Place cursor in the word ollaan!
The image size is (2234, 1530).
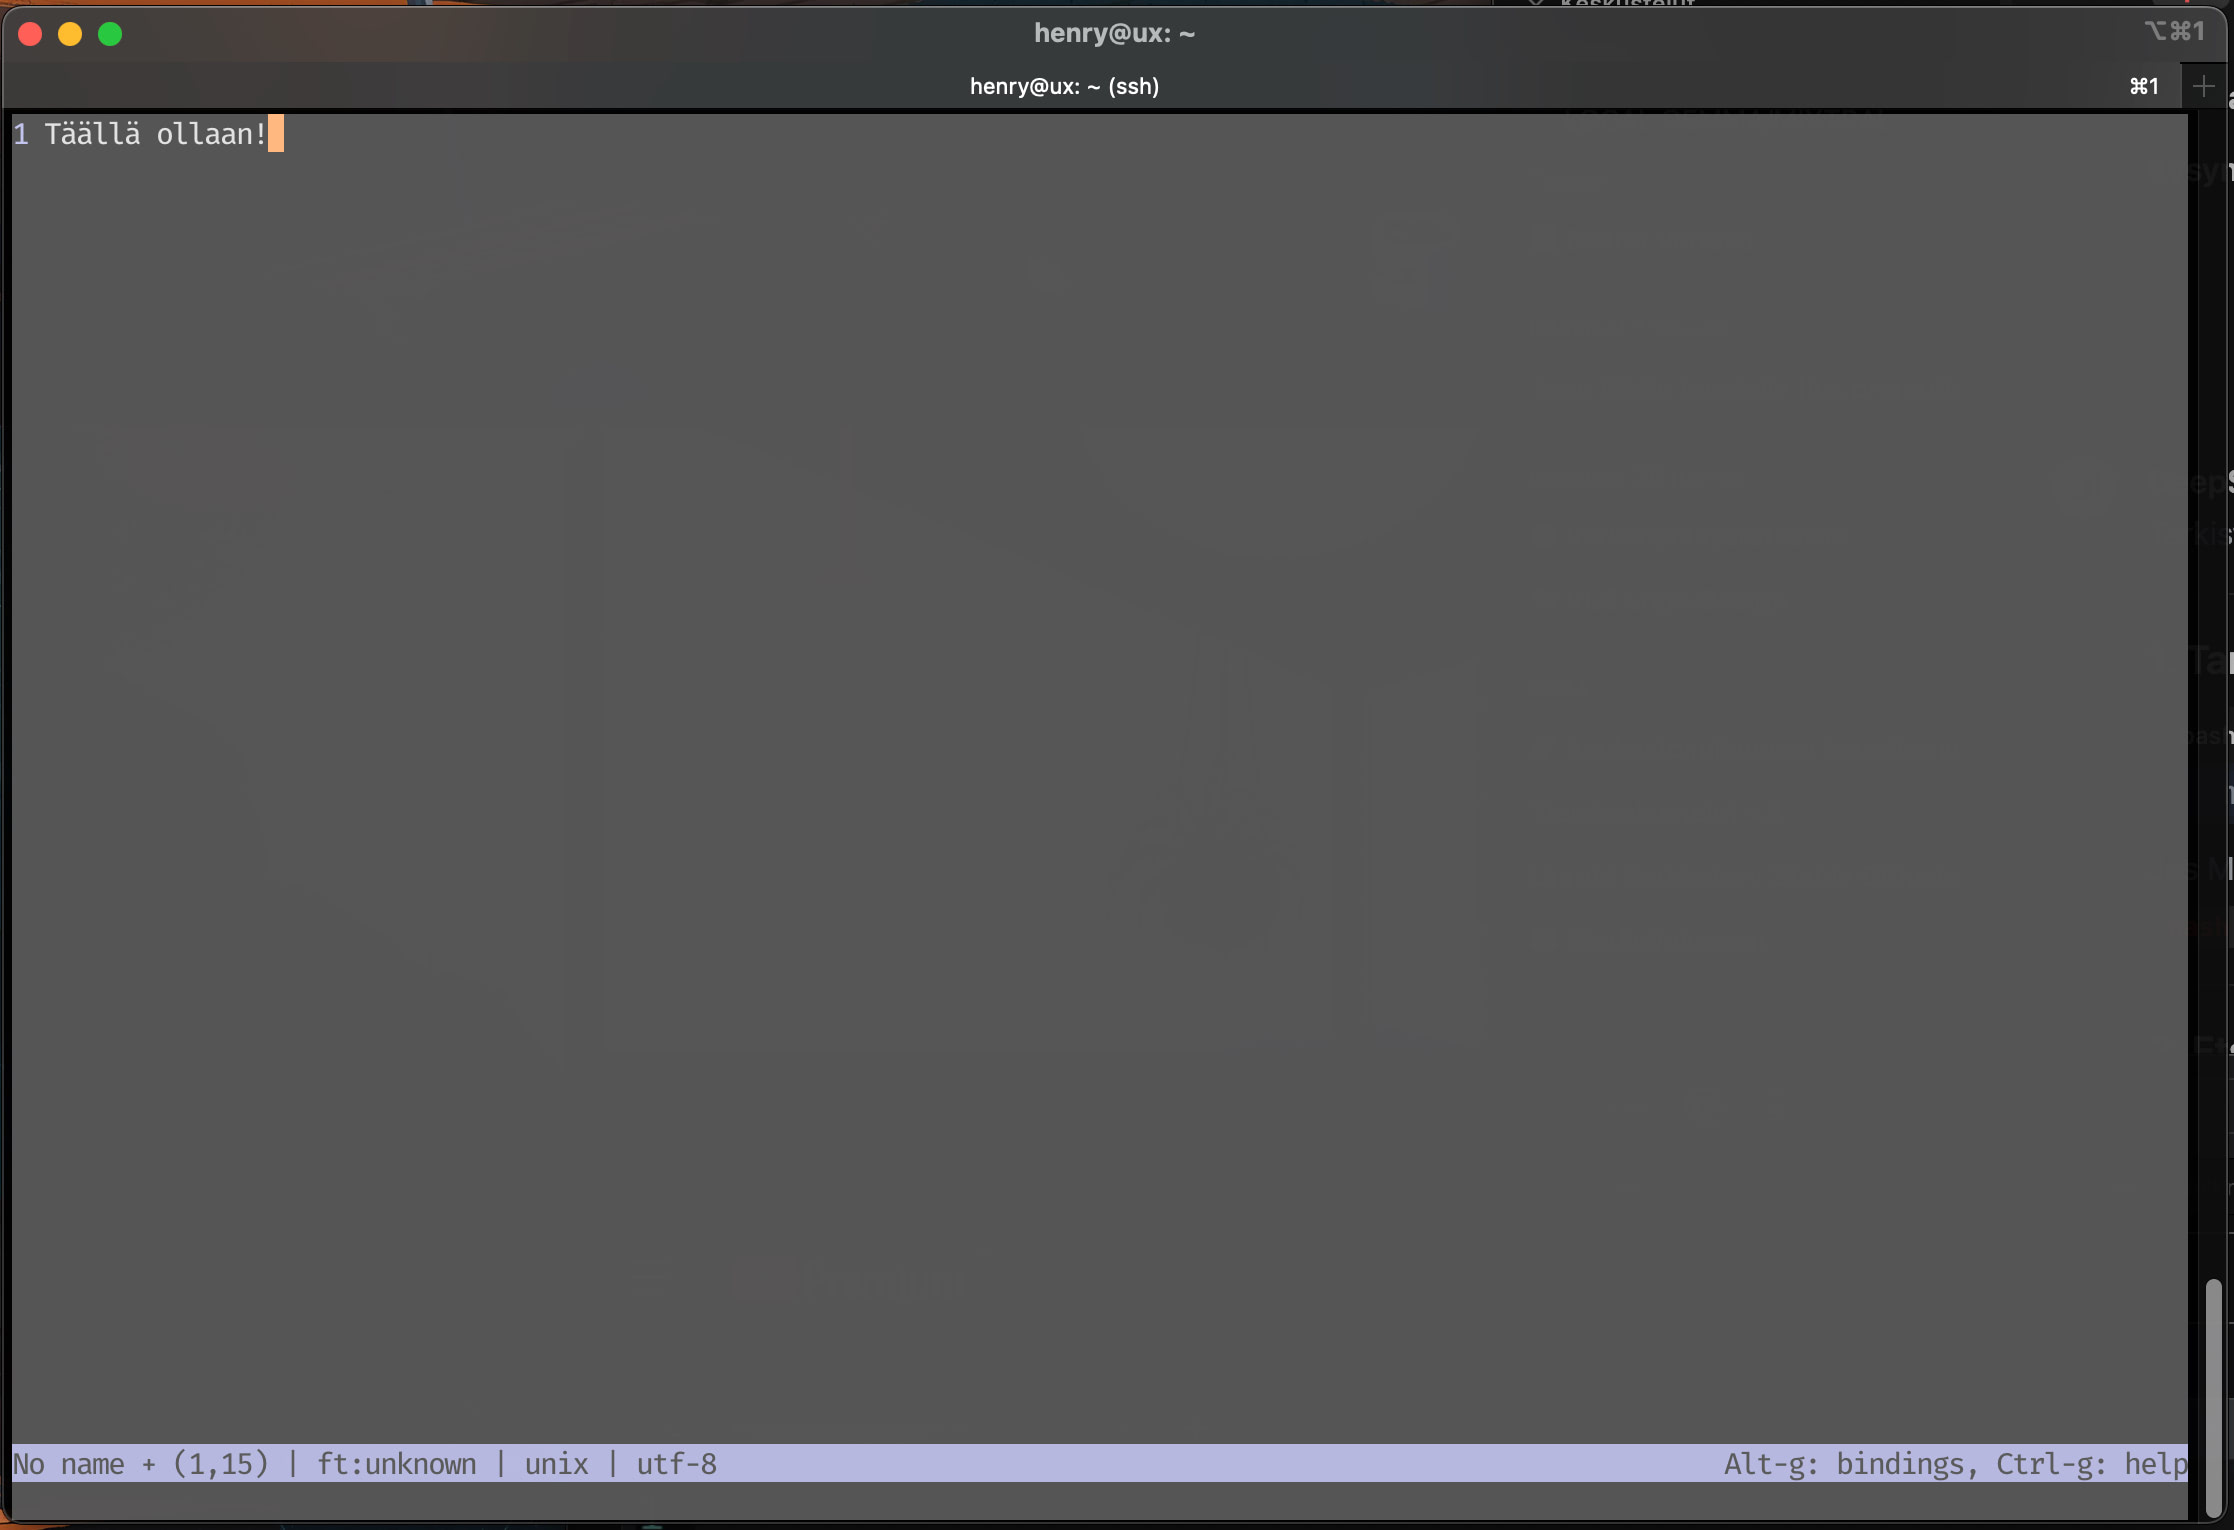click(211, 134)
